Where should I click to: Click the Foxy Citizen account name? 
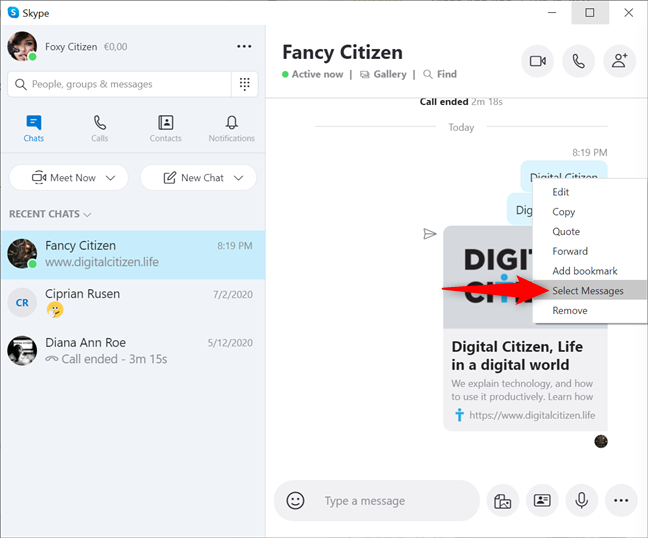tap(71, 47)
